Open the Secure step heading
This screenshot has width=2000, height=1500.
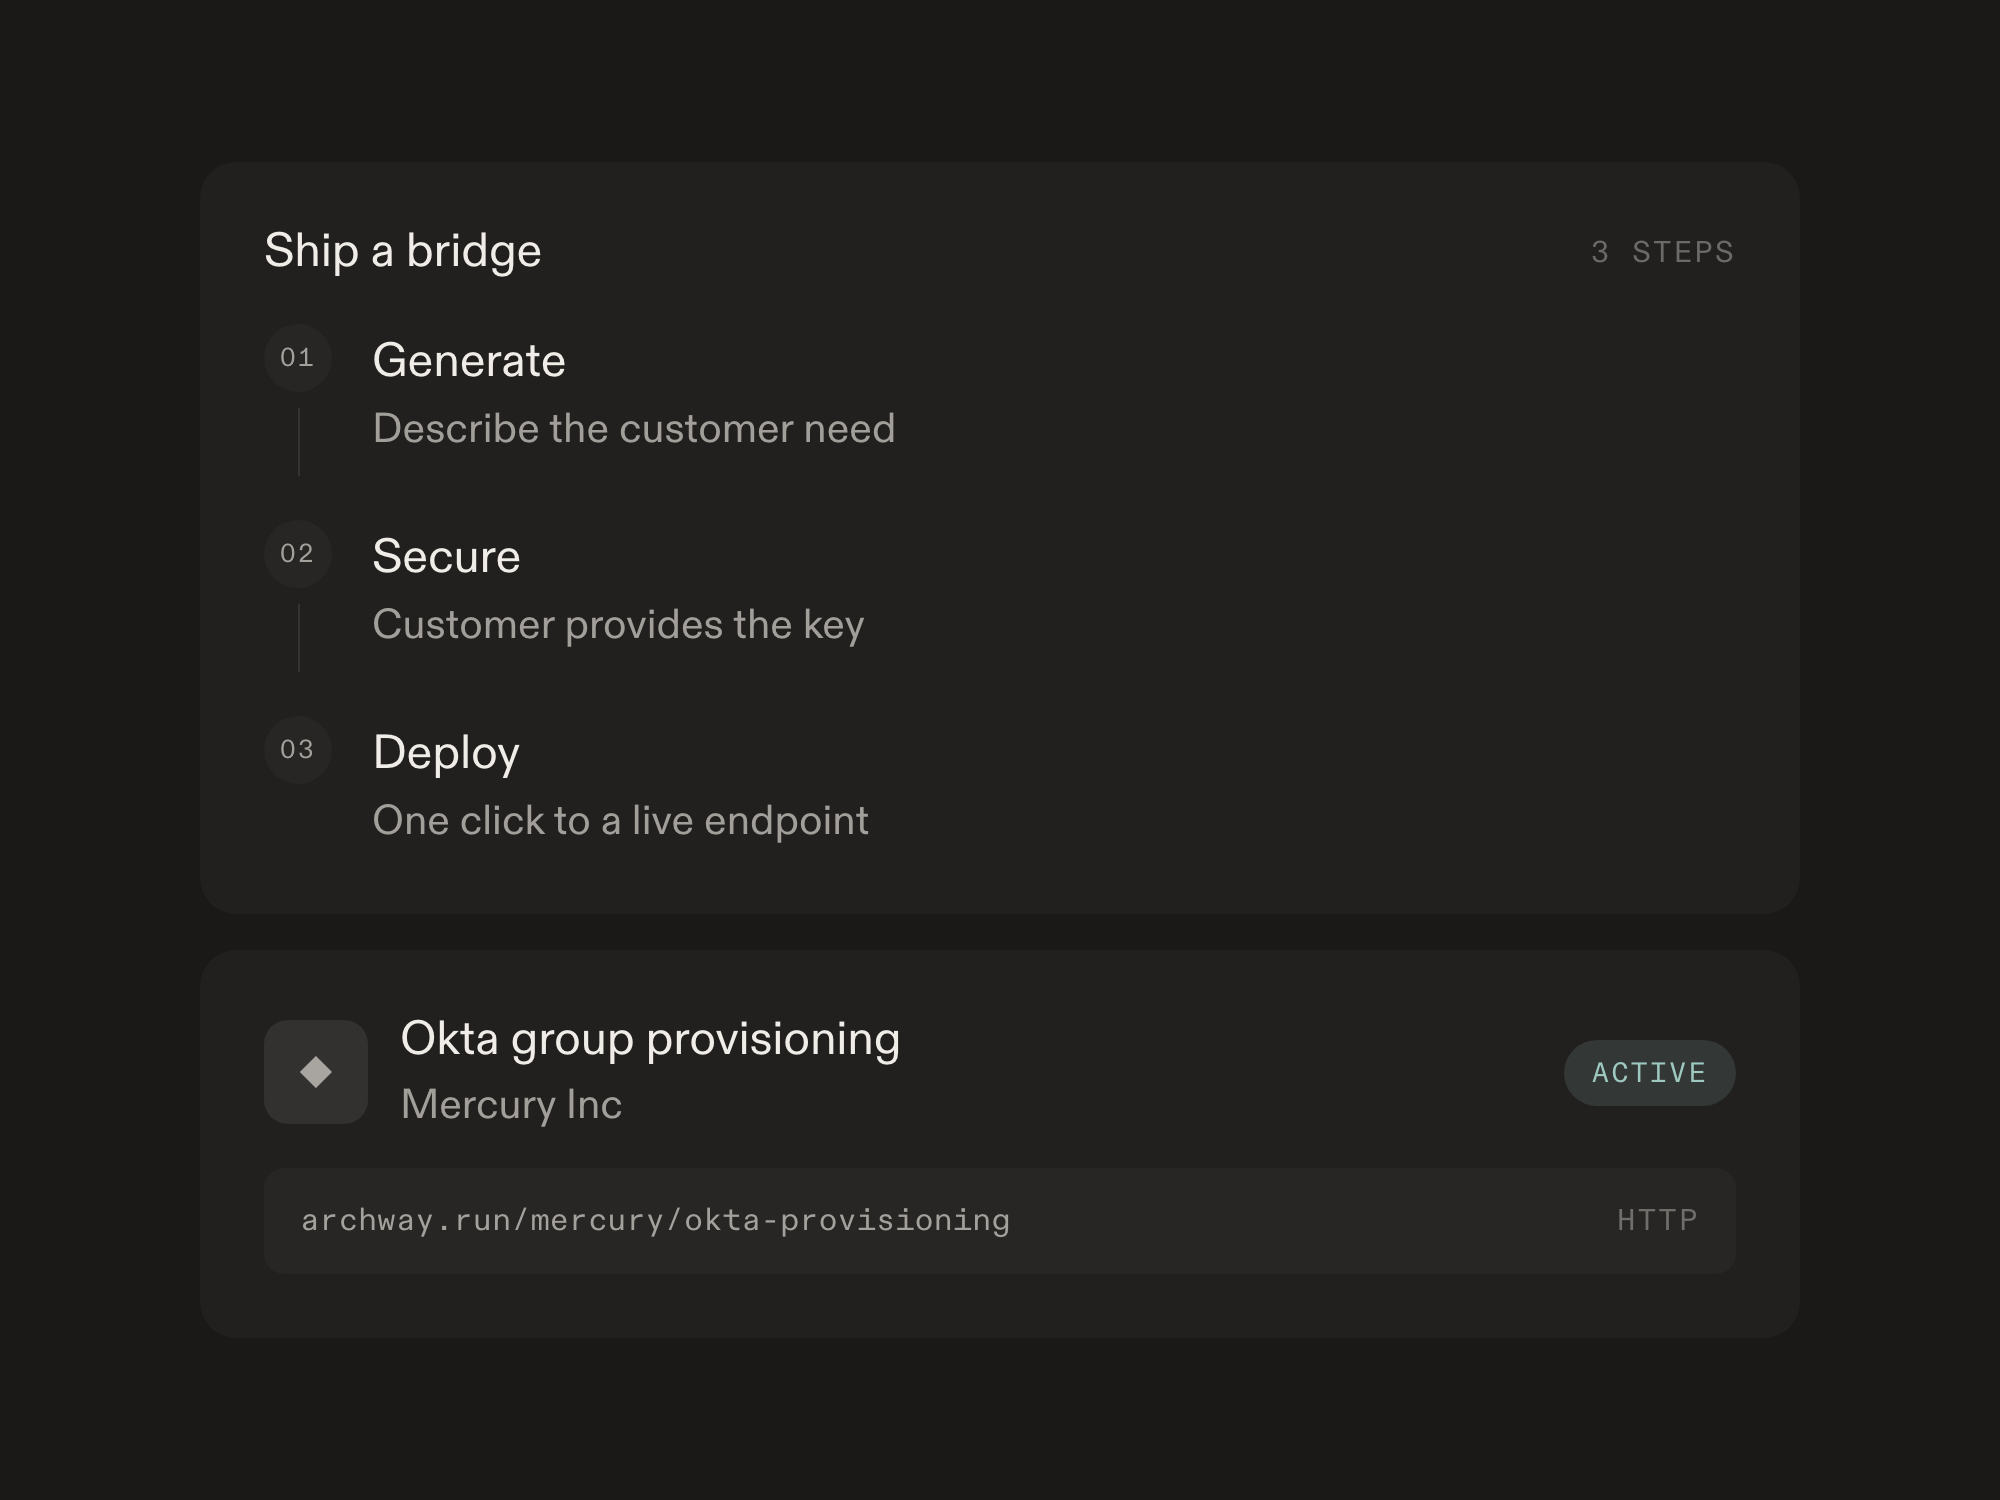446,556
